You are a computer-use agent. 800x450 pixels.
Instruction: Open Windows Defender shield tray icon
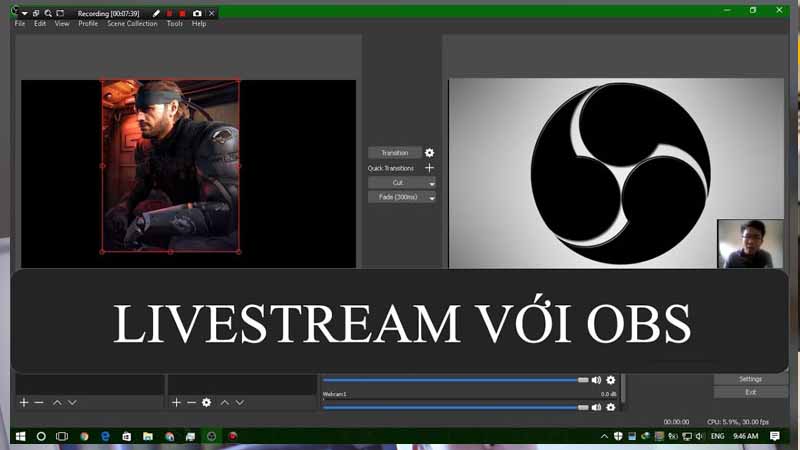[x=618, y=436]
